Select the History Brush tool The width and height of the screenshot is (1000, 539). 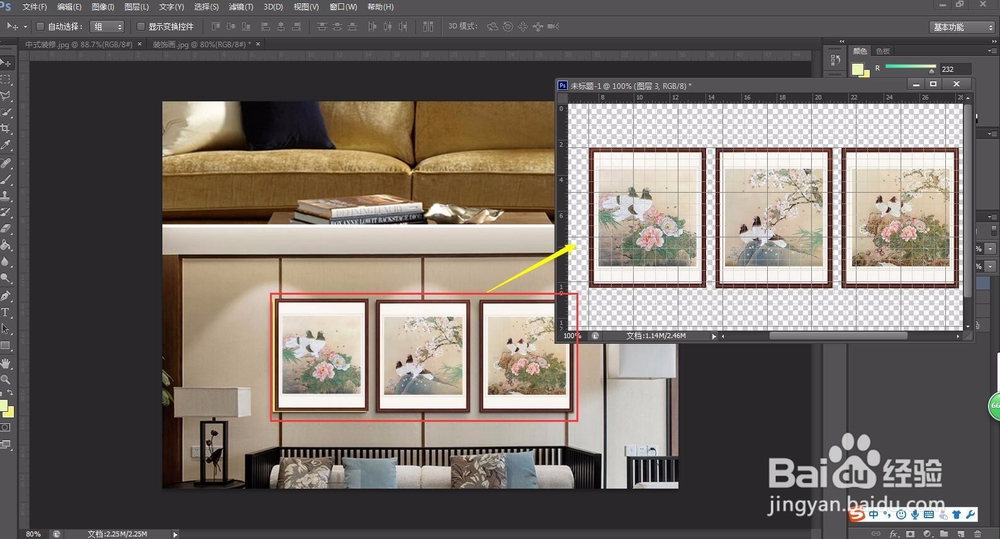point(6,212)
